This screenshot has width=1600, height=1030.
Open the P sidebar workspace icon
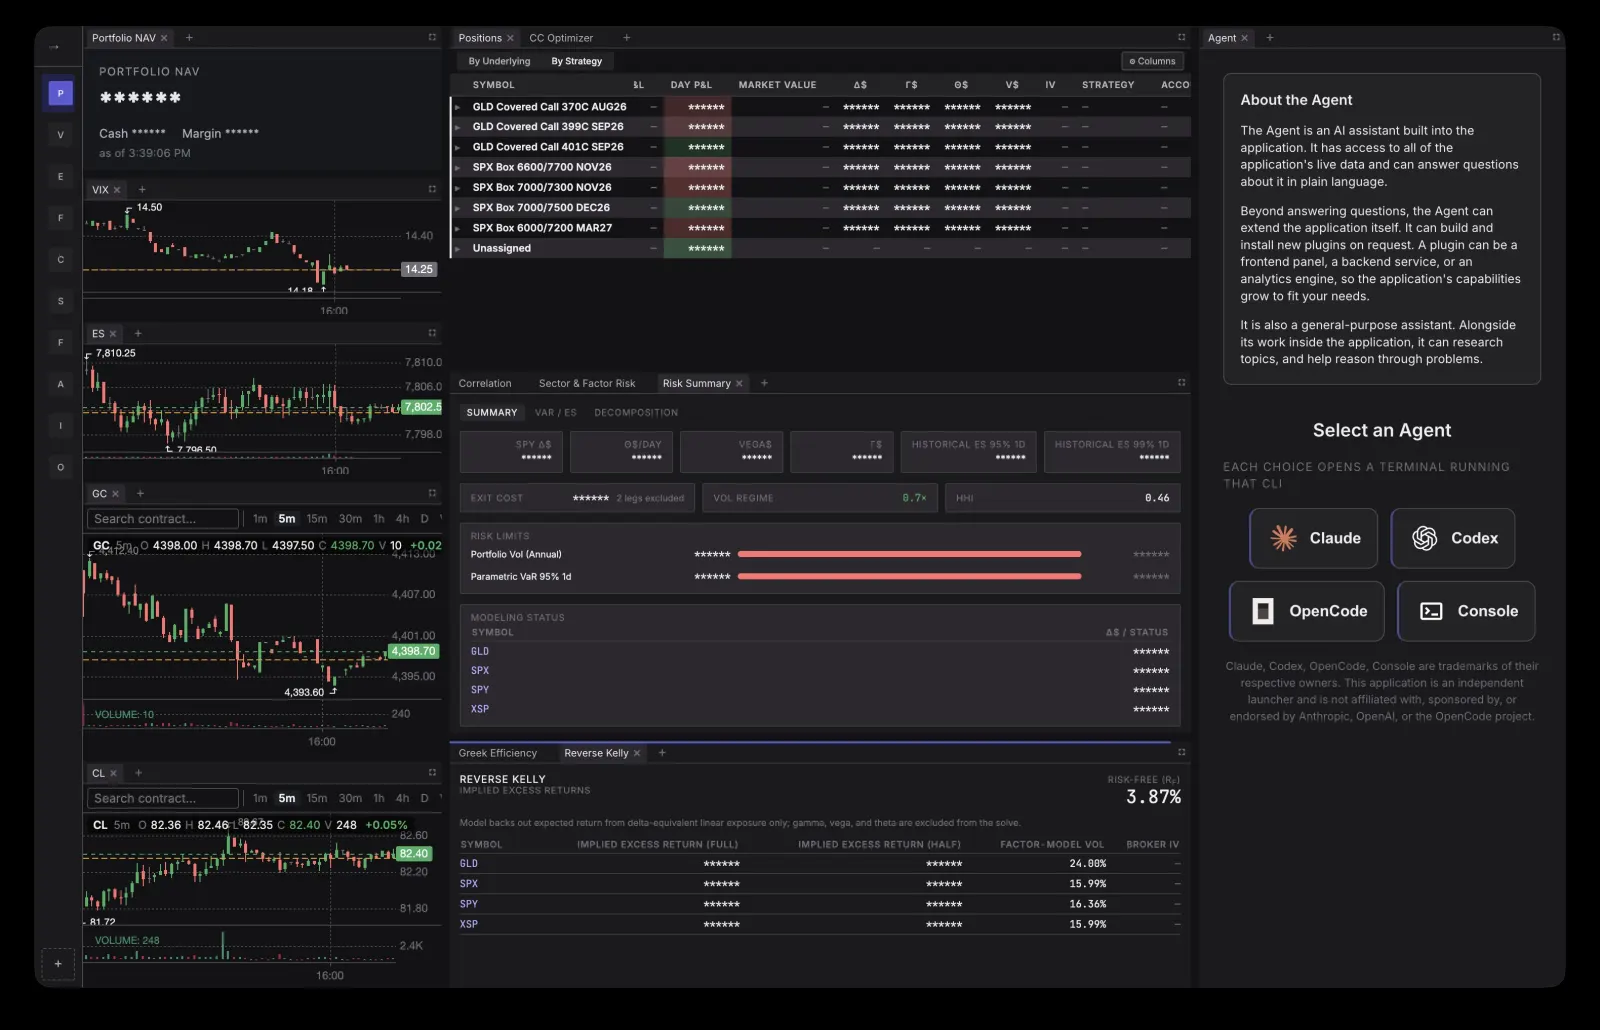[60, 93]
